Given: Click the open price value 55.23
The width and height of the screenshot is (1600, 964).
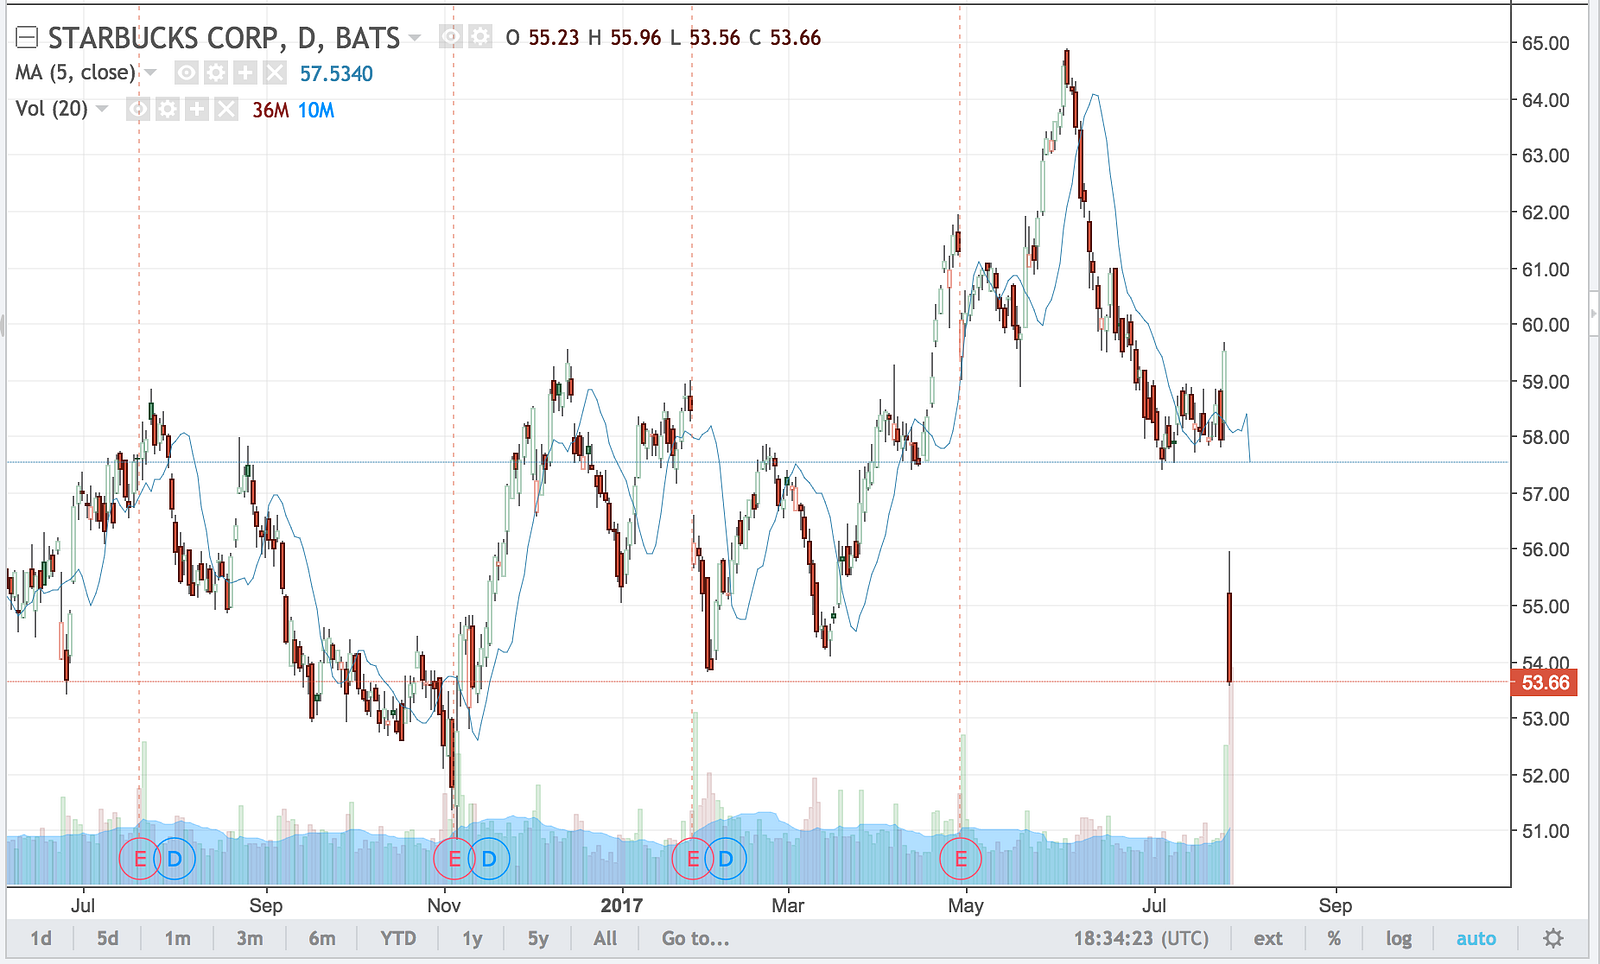Looking at the screenshot, I should (554, 38).
